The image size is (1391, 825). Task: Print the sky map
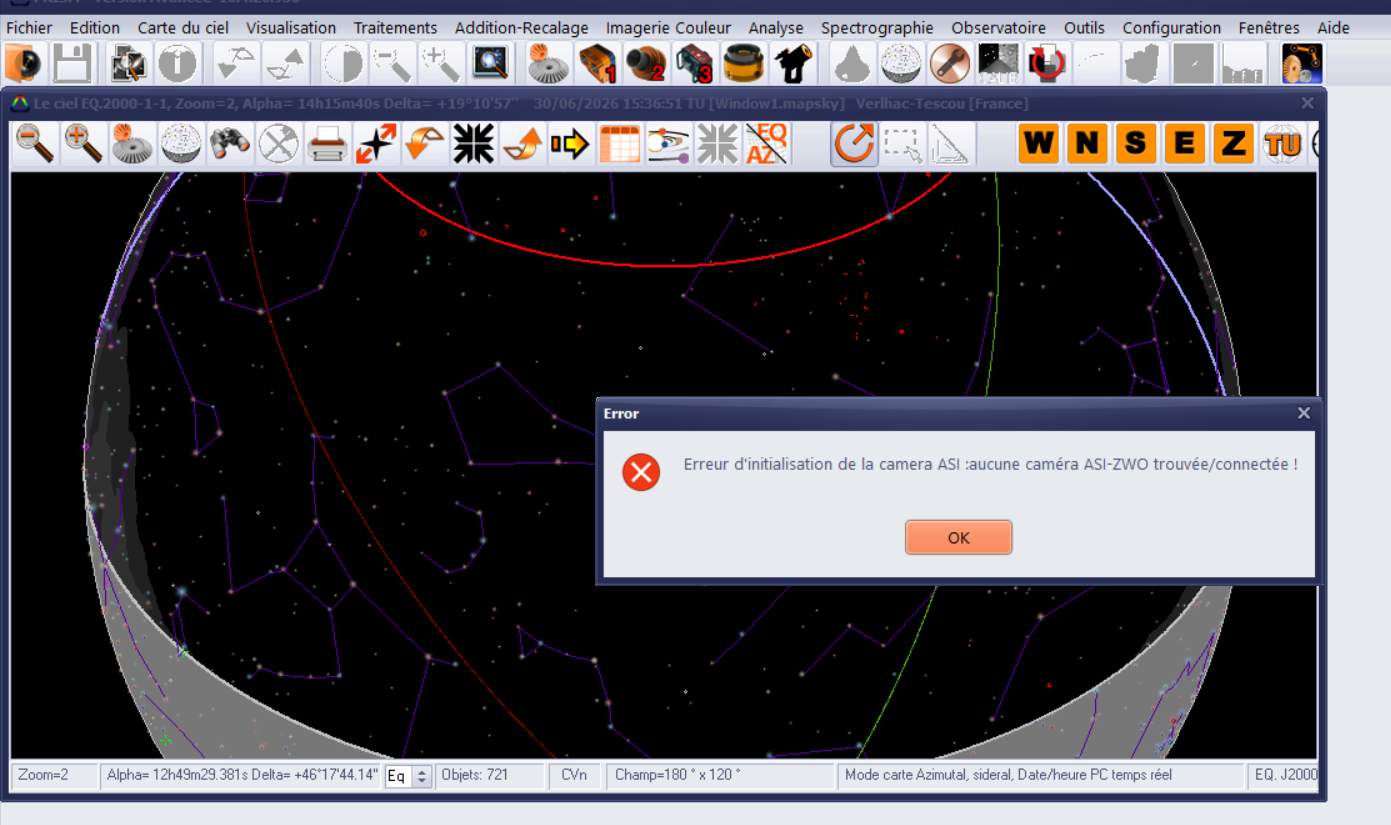point(327,144)
